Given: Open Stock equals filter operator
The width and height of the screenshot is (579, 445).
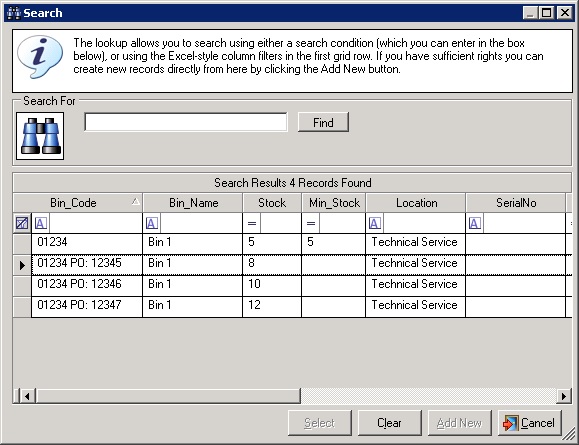Looking at the screenshot, I should [252, 223].
